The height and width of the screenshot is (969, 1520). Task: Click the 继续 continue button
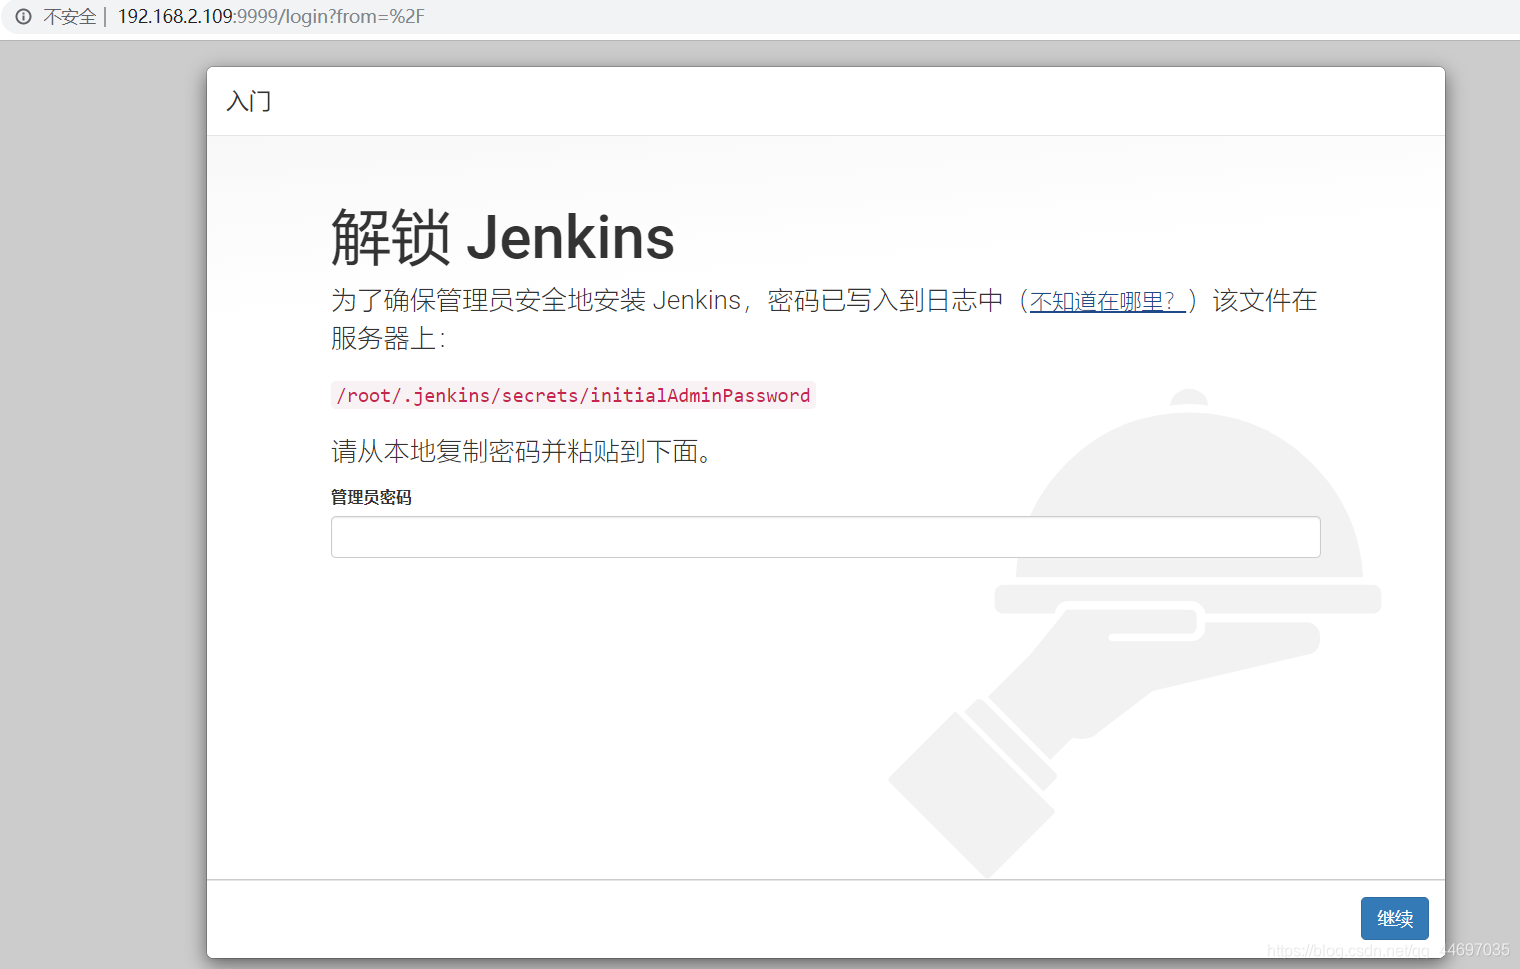point(1394,918)
